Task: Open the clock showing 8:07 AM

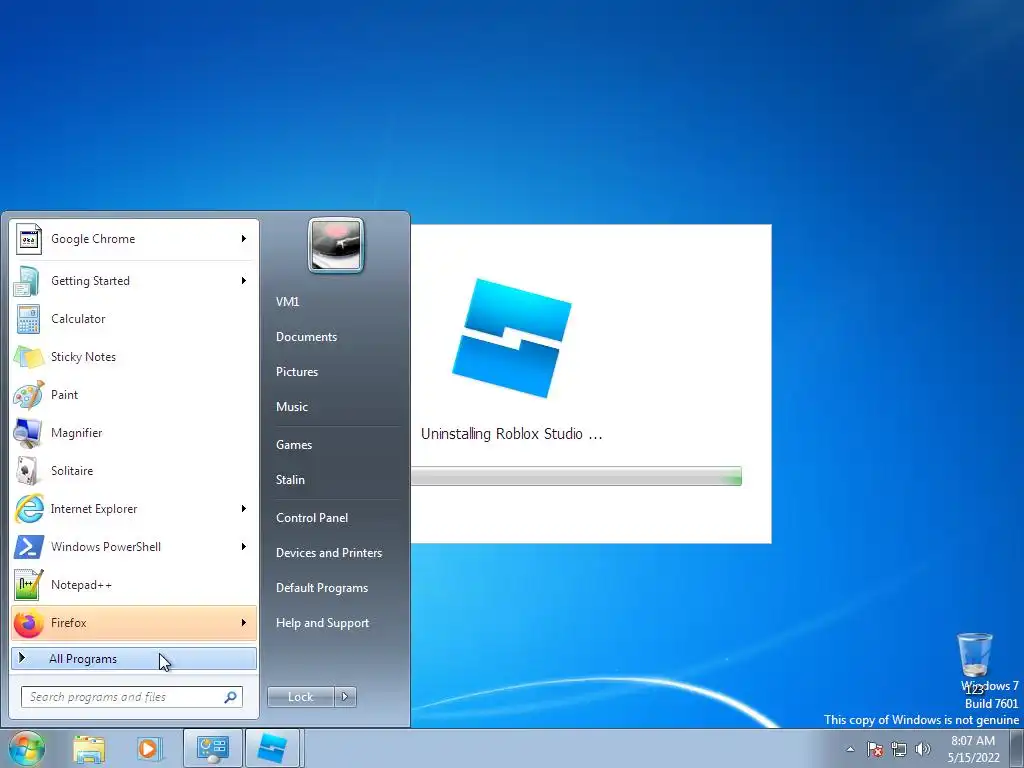Action: pyautogui.click(x=974, y=749)
